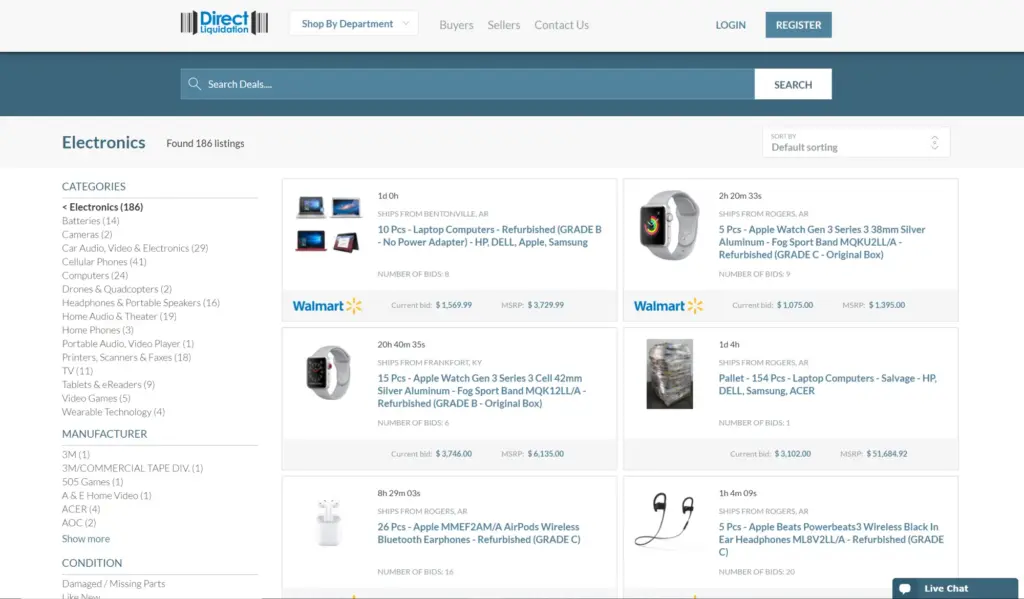1024x599 pixels.
Task: Filter by Cellular Phones (41)
Action: pyautogui.click(x=104, y=262)
